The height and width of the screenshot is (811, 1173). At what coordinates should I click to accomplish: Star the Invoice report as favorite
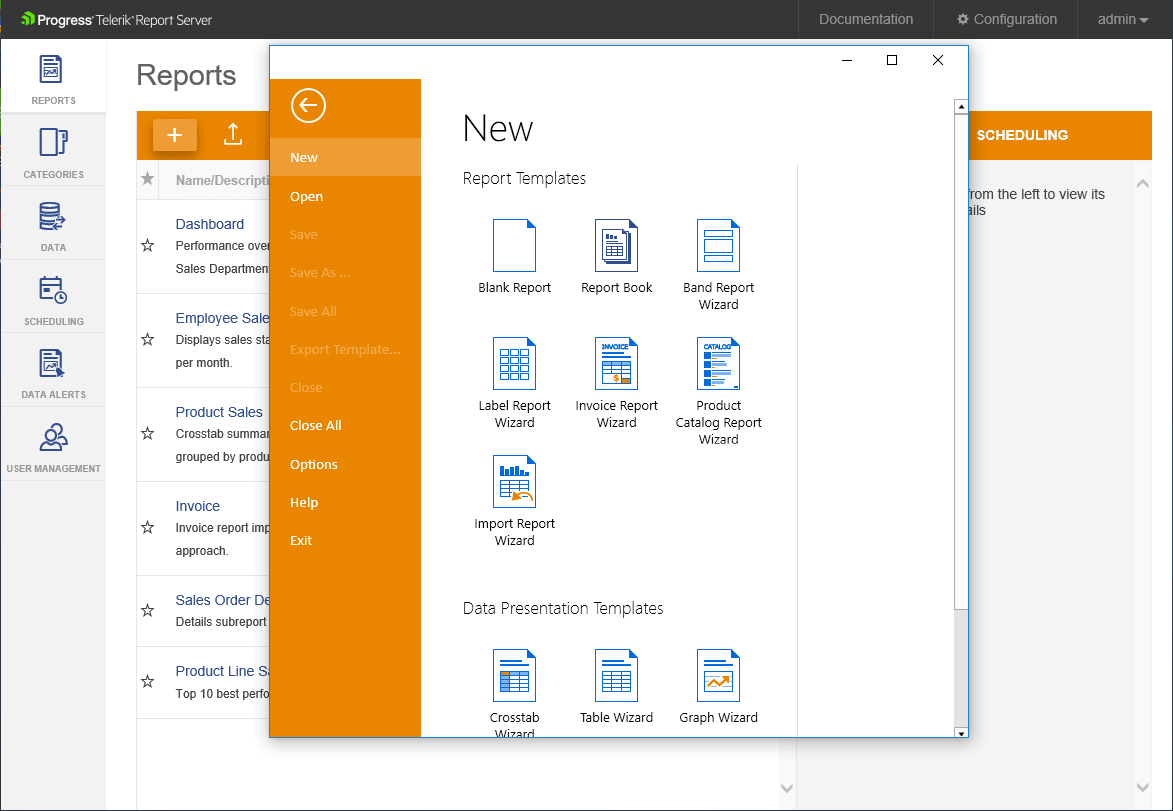point(148,527)
